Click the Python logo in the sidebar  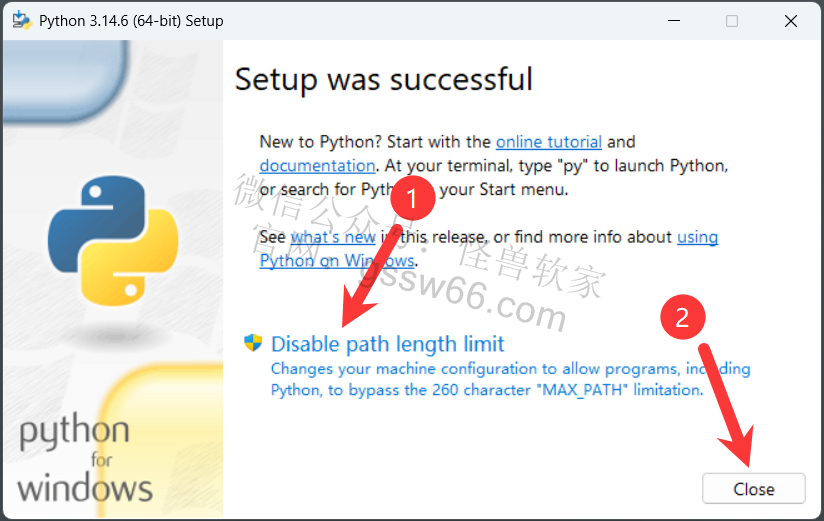point(113,241)
